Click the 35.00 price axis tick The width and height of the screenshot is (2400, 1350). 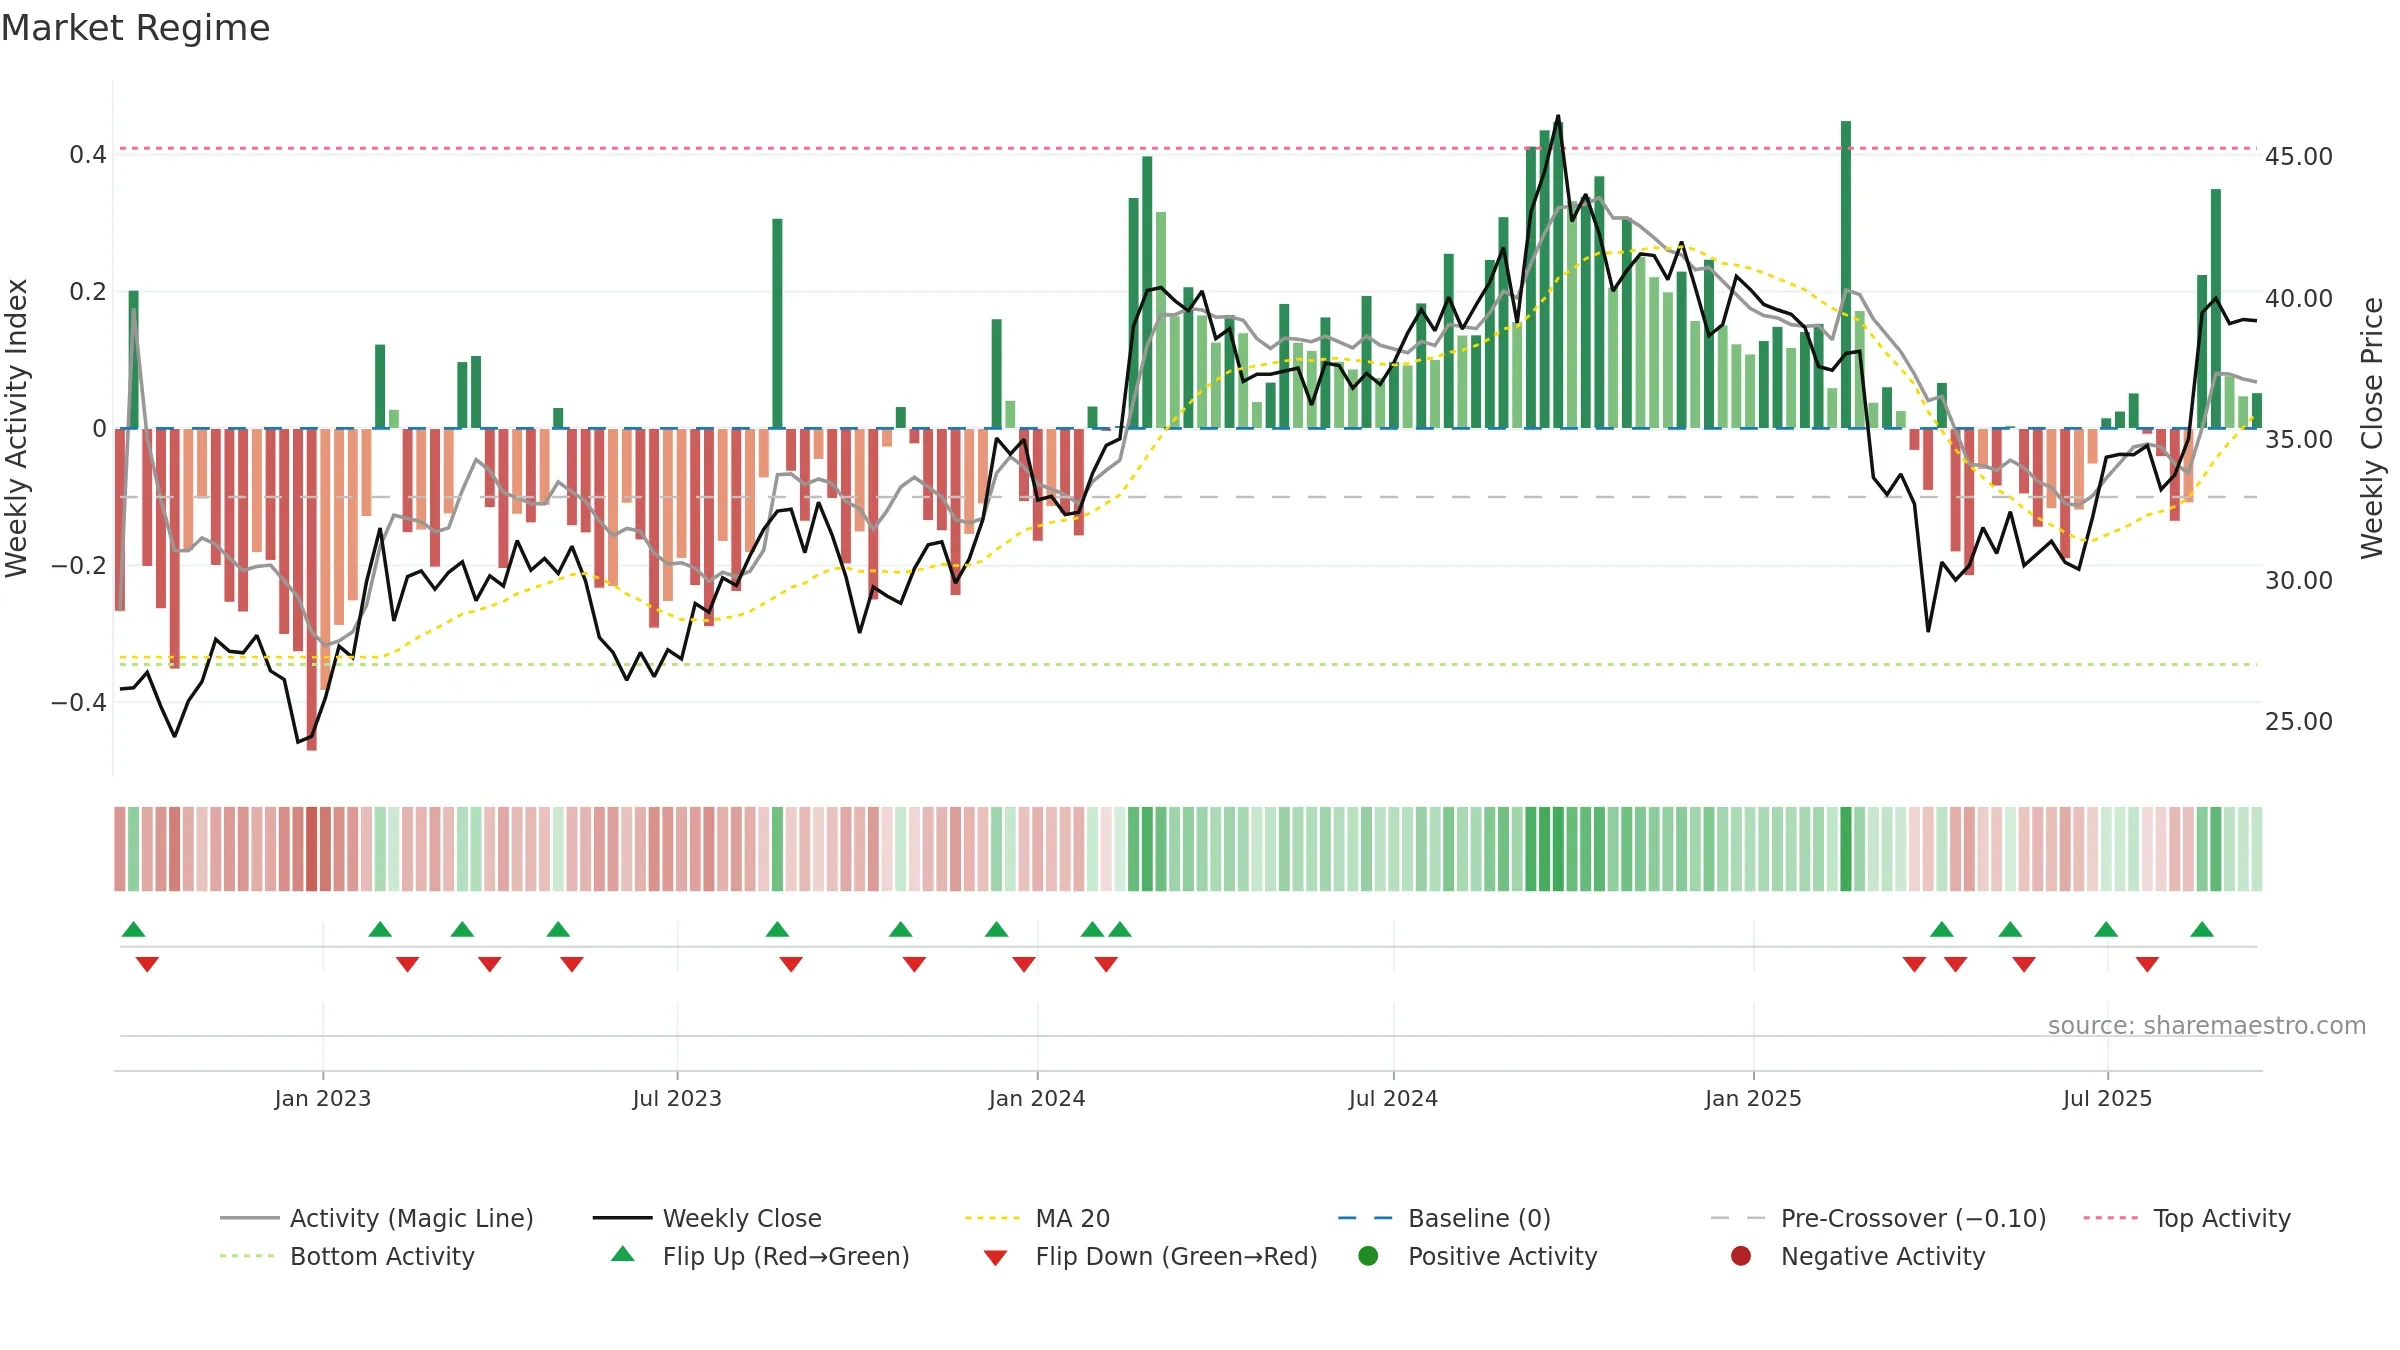[2298, 439]
